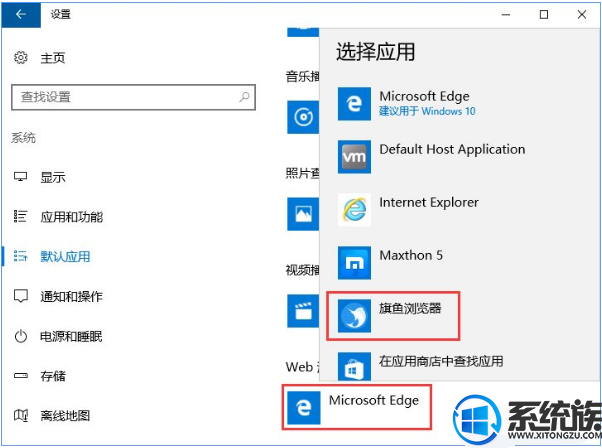
Task: Select 默认应用 in the sidebar
Action: click(65, 256)
